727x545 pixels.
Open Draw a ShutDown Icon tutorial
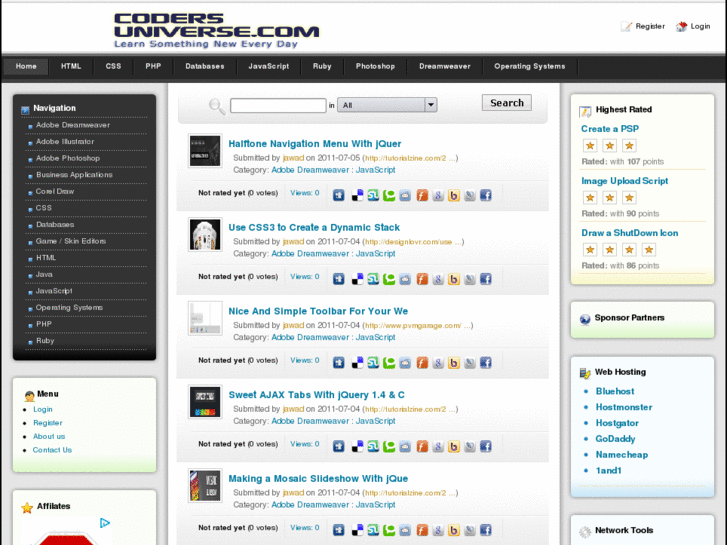(630, 233)
